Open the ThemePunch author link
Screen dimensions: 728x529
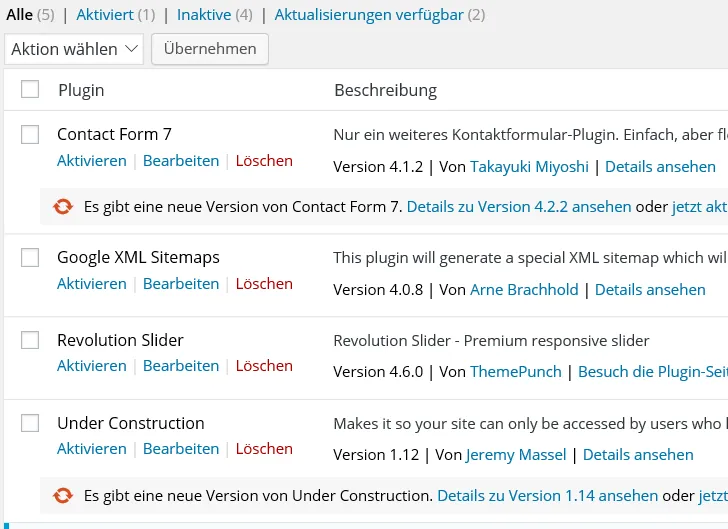[x=516, y=372]
